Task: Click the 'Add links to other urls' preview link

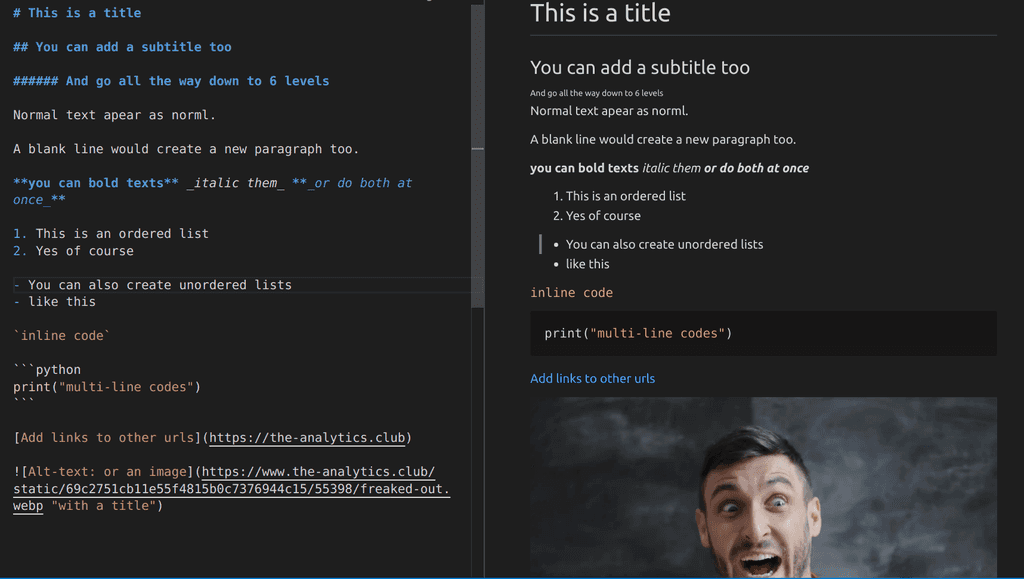Action: pos(592,379)
